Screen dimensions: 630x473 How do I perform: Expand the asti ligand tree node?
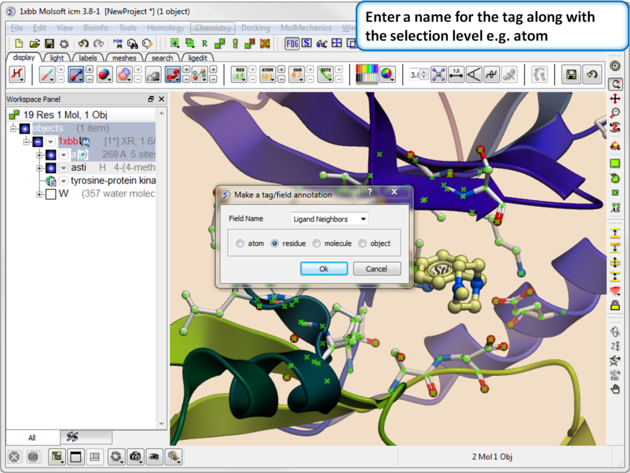pos(39,168)
